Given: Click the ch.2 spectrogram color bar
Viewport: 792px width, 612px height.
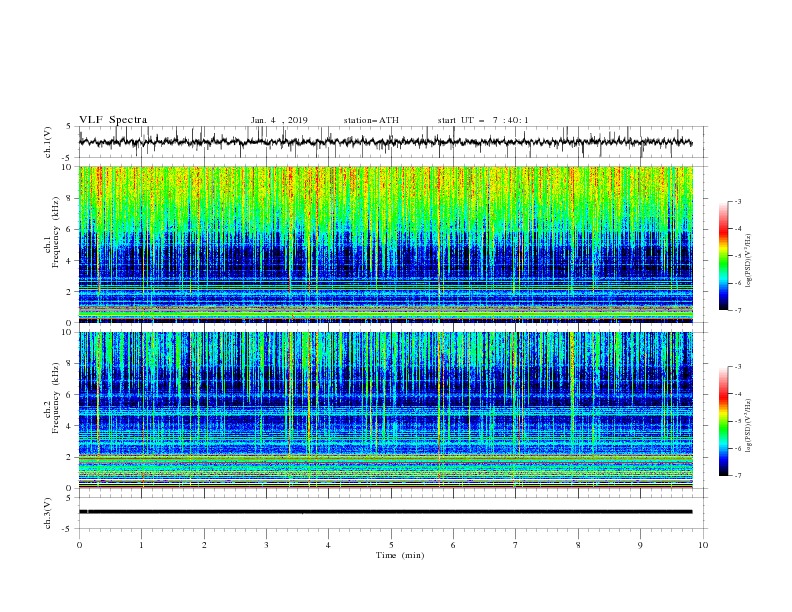Looking at the screenshot, I should tap(723, 421).
